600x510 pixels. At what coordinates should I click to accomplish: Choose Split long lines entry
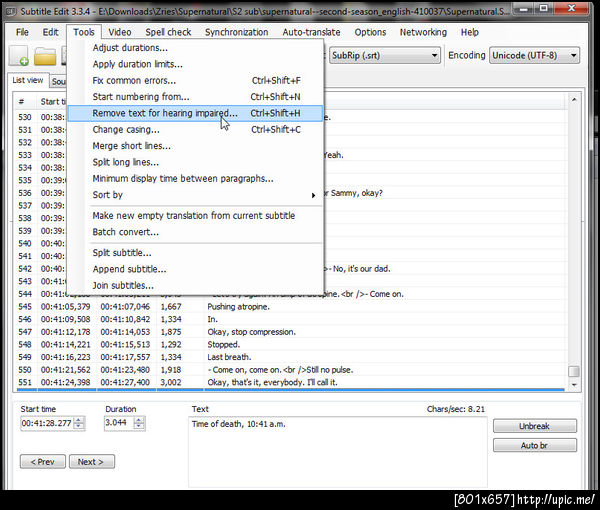(195, 162)
